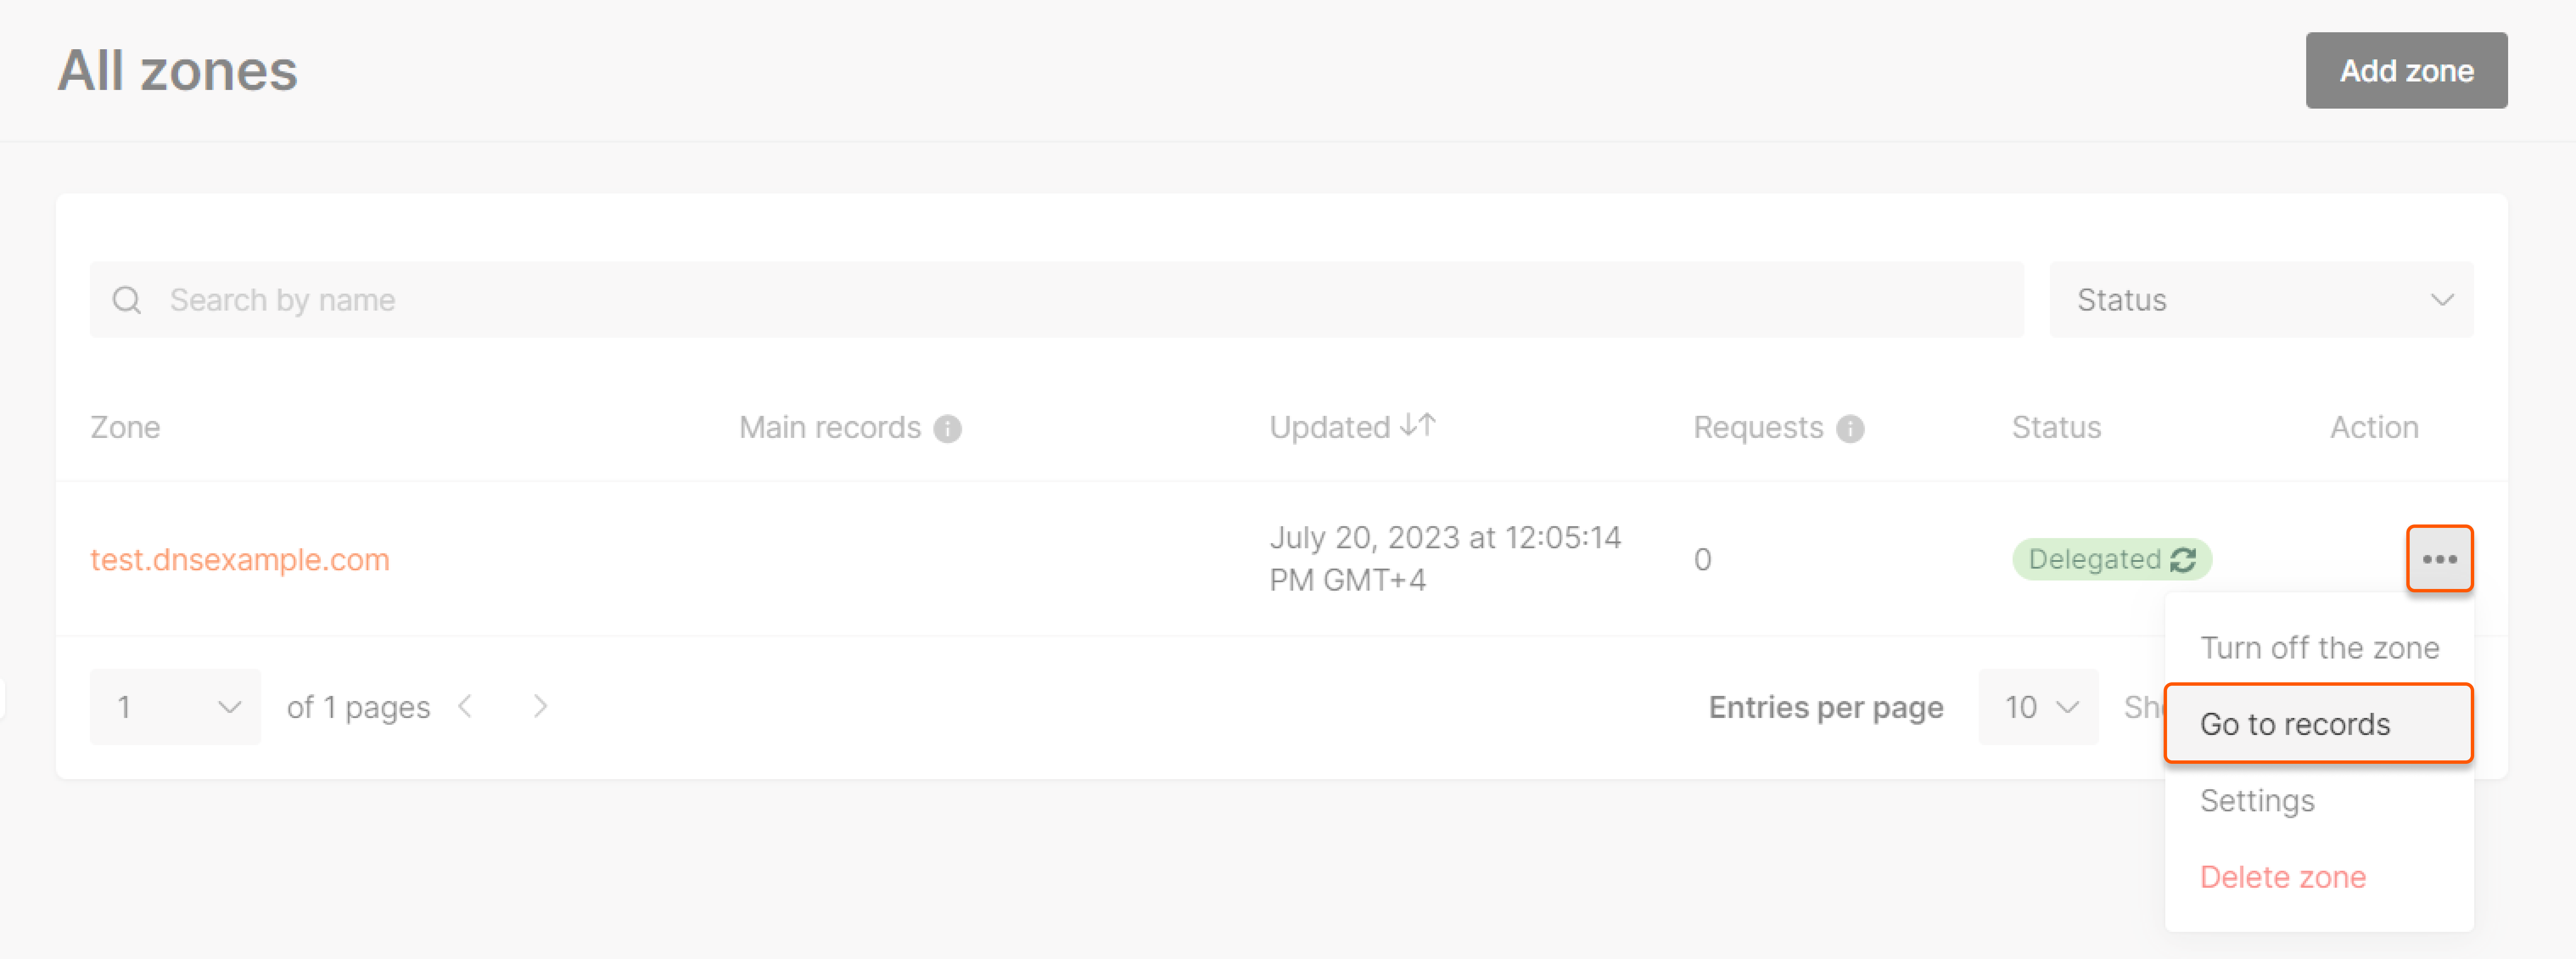This screenshot has width=2576, height=959.
Task: Click the previous page chevron
Action: click(466, 706)
